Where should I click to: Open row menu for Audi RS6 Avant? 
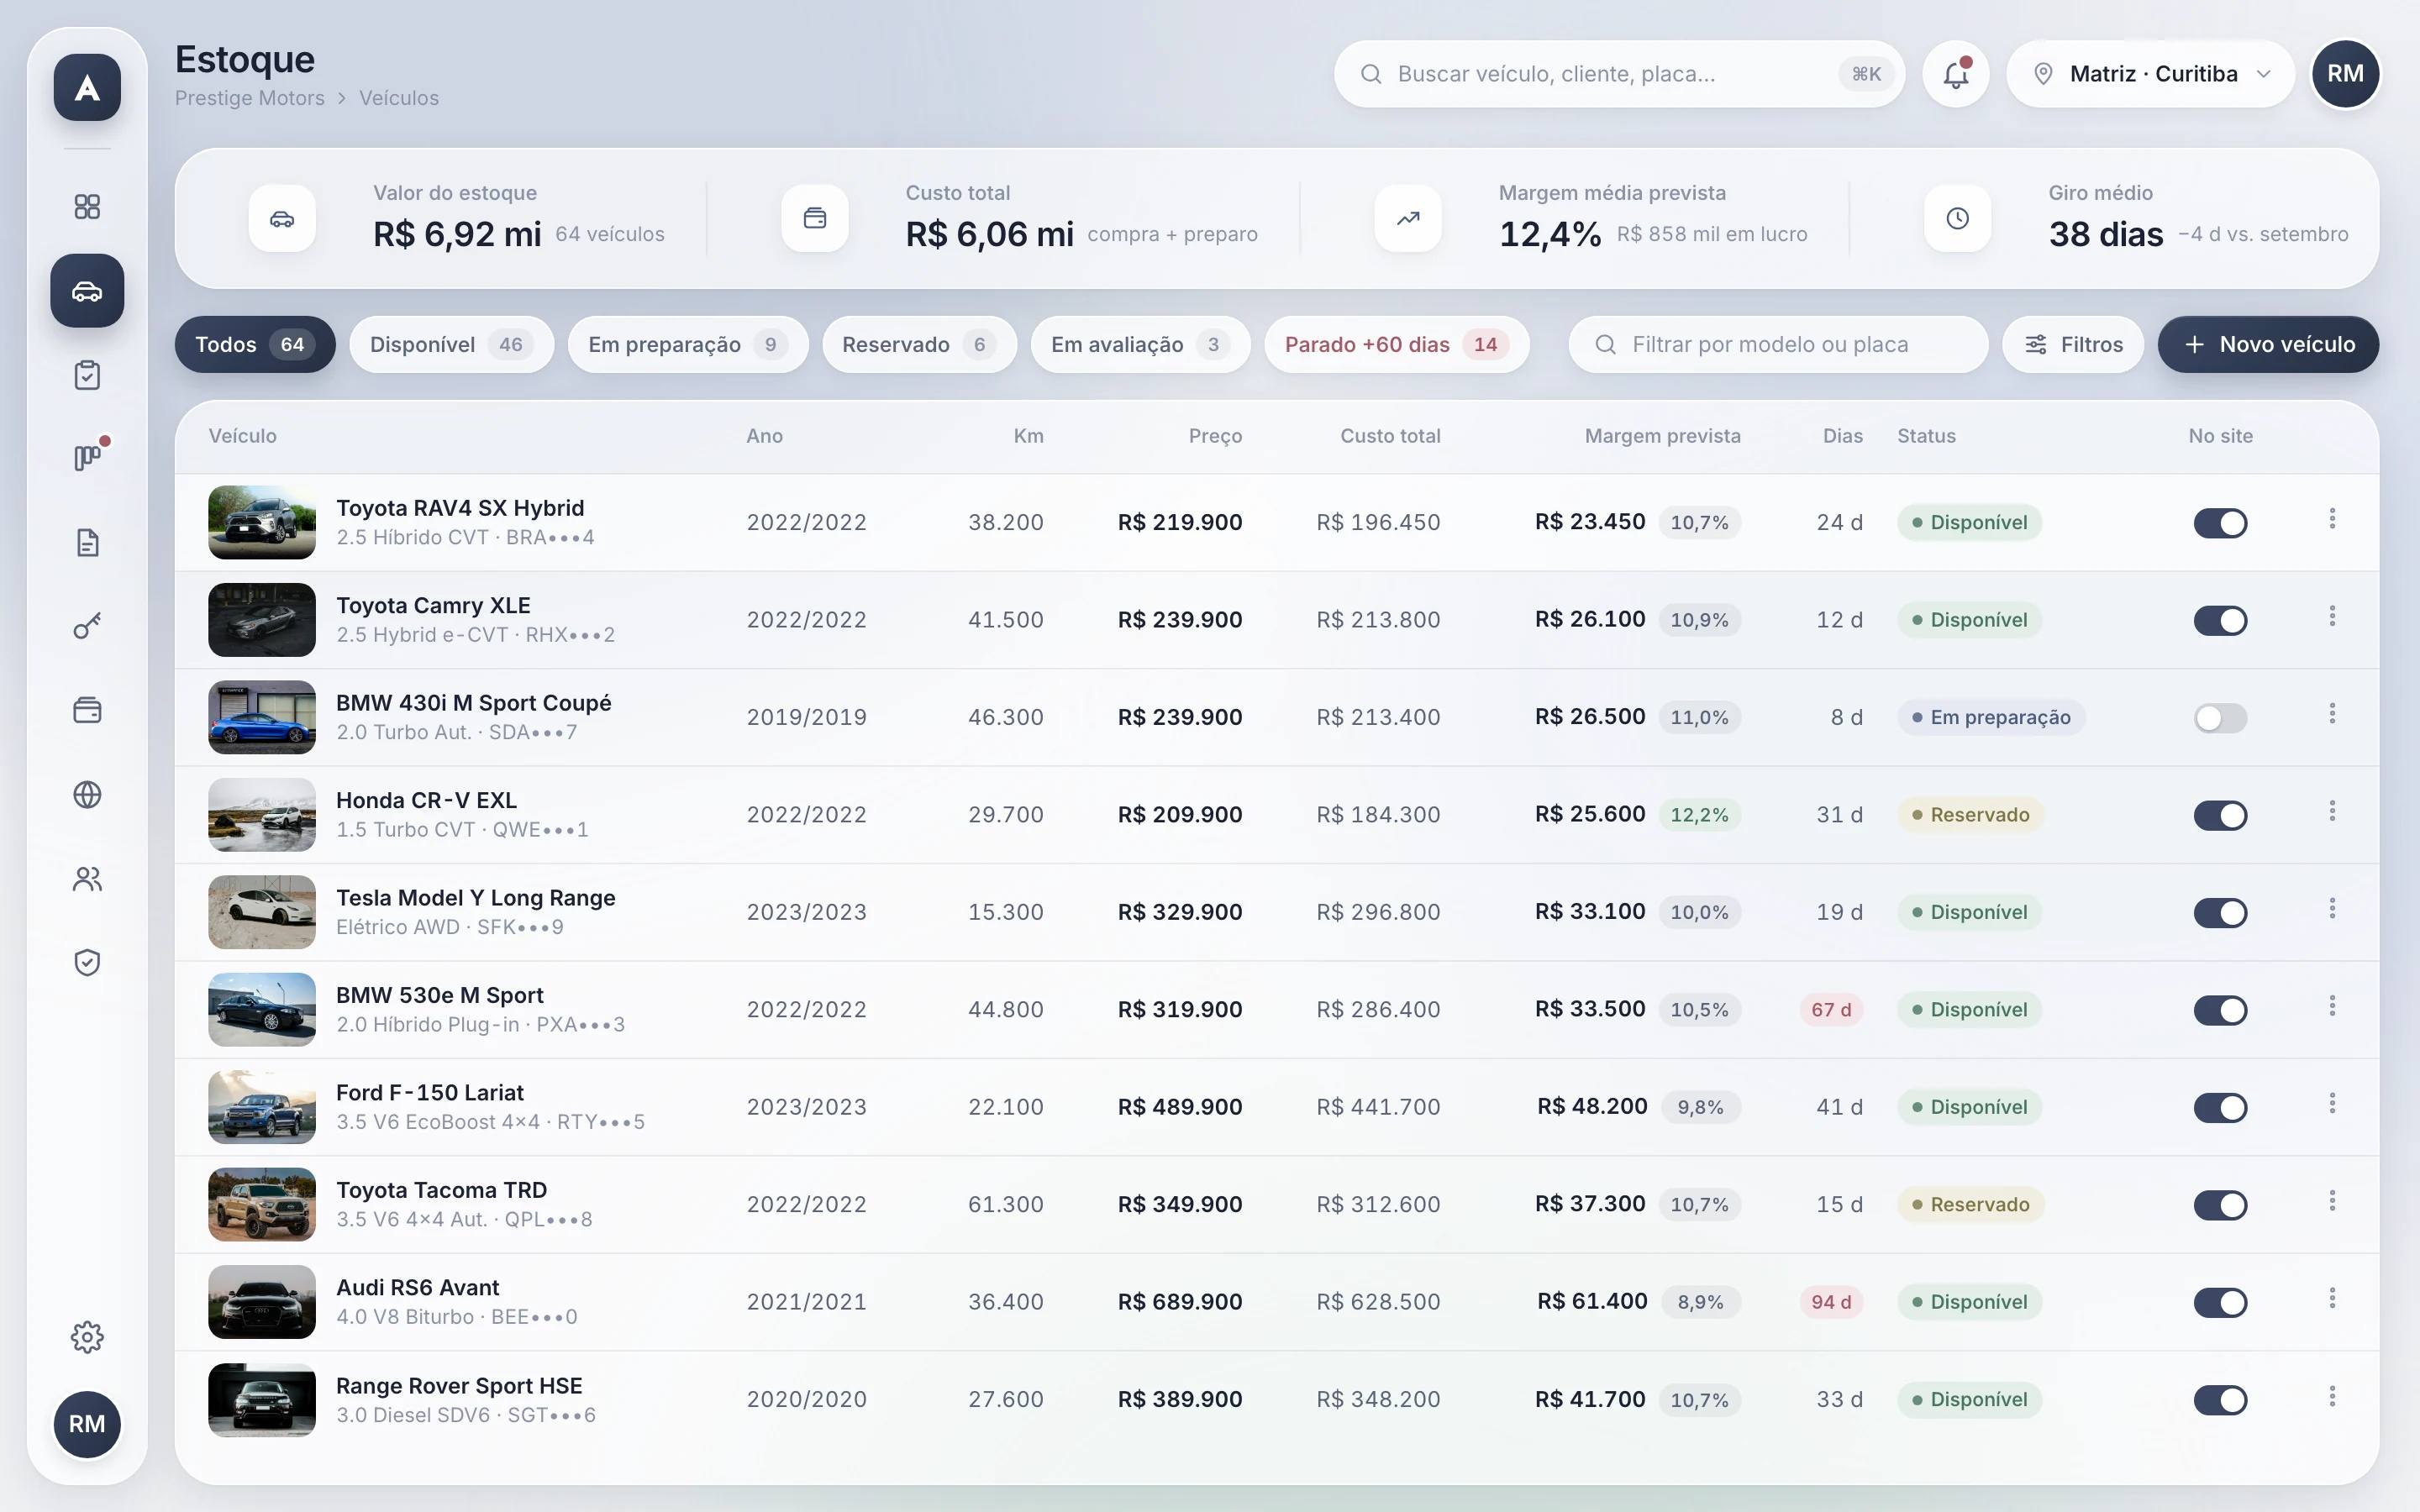coord(2332,1298)
